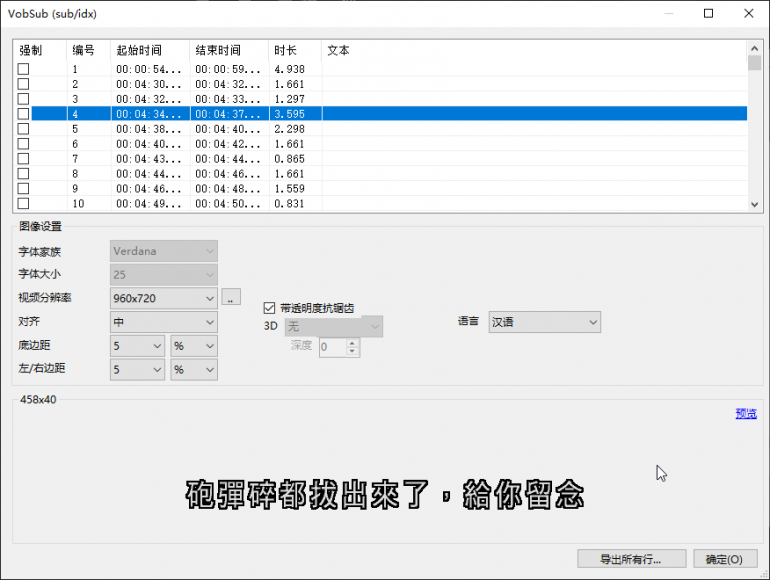Select subtitle row with duration 4.938

(381, 69)
